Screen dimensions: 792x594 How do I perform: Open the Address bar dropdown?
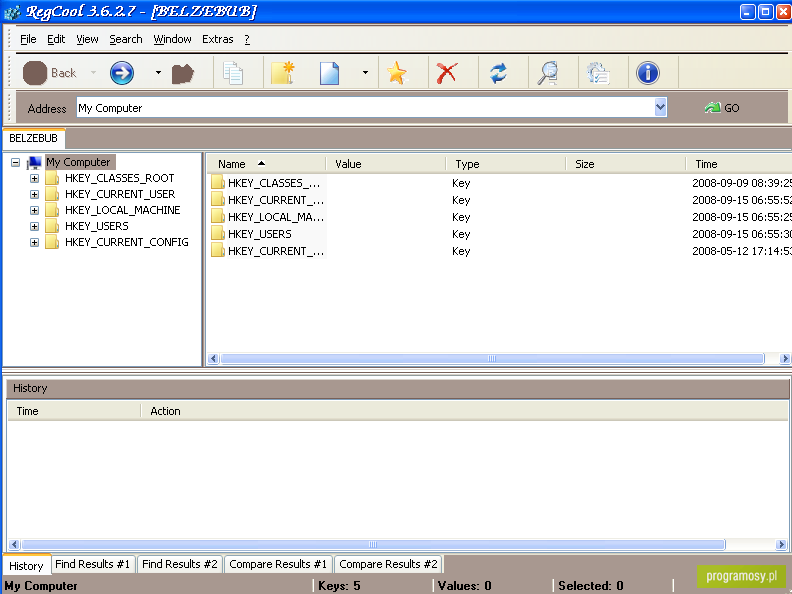(x=660, y=108)
